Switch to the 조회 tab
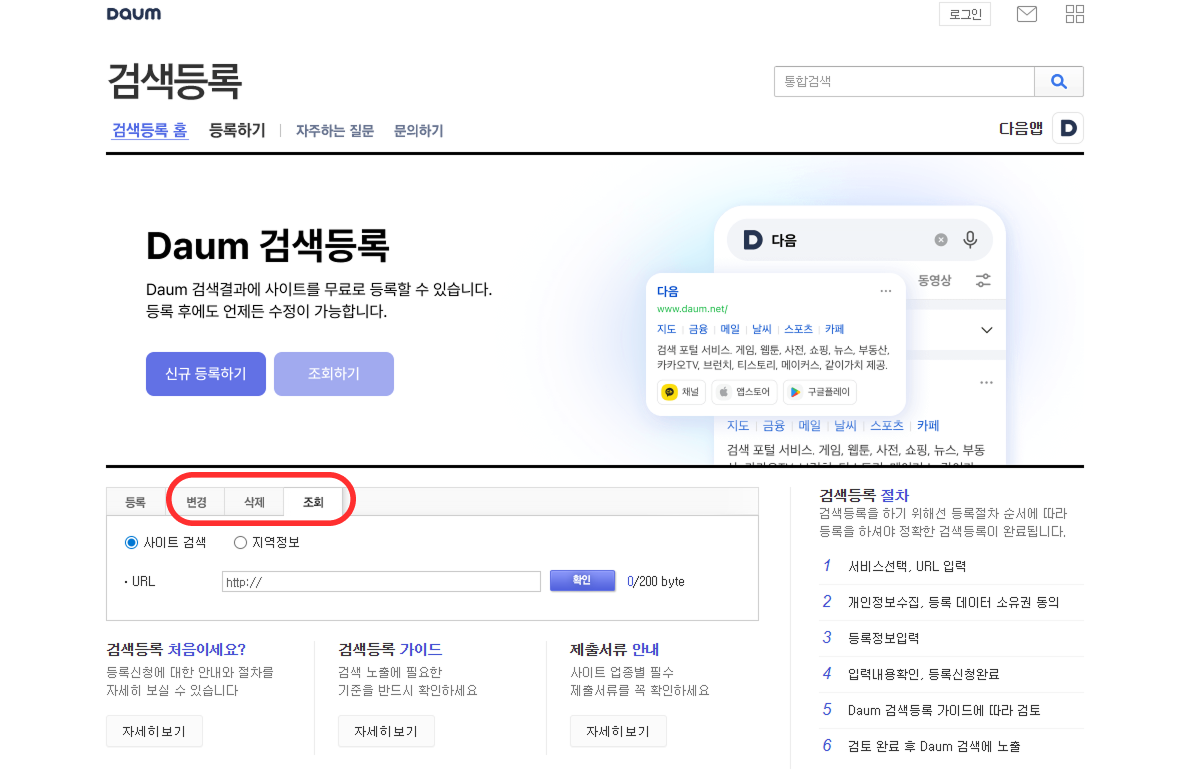Image resolution: width=1200 pixels, height=772 pixels. point(313,502)
